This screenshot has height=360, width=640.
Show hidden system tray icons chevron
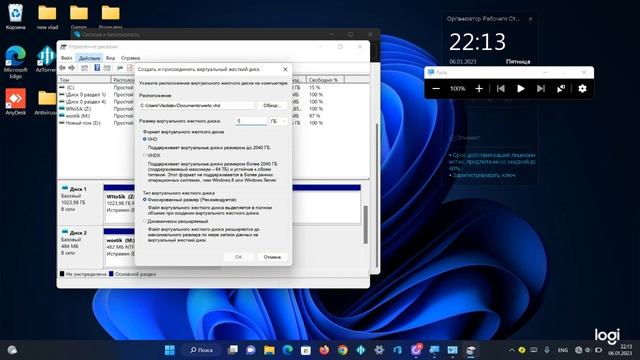[x=511, y=350]
